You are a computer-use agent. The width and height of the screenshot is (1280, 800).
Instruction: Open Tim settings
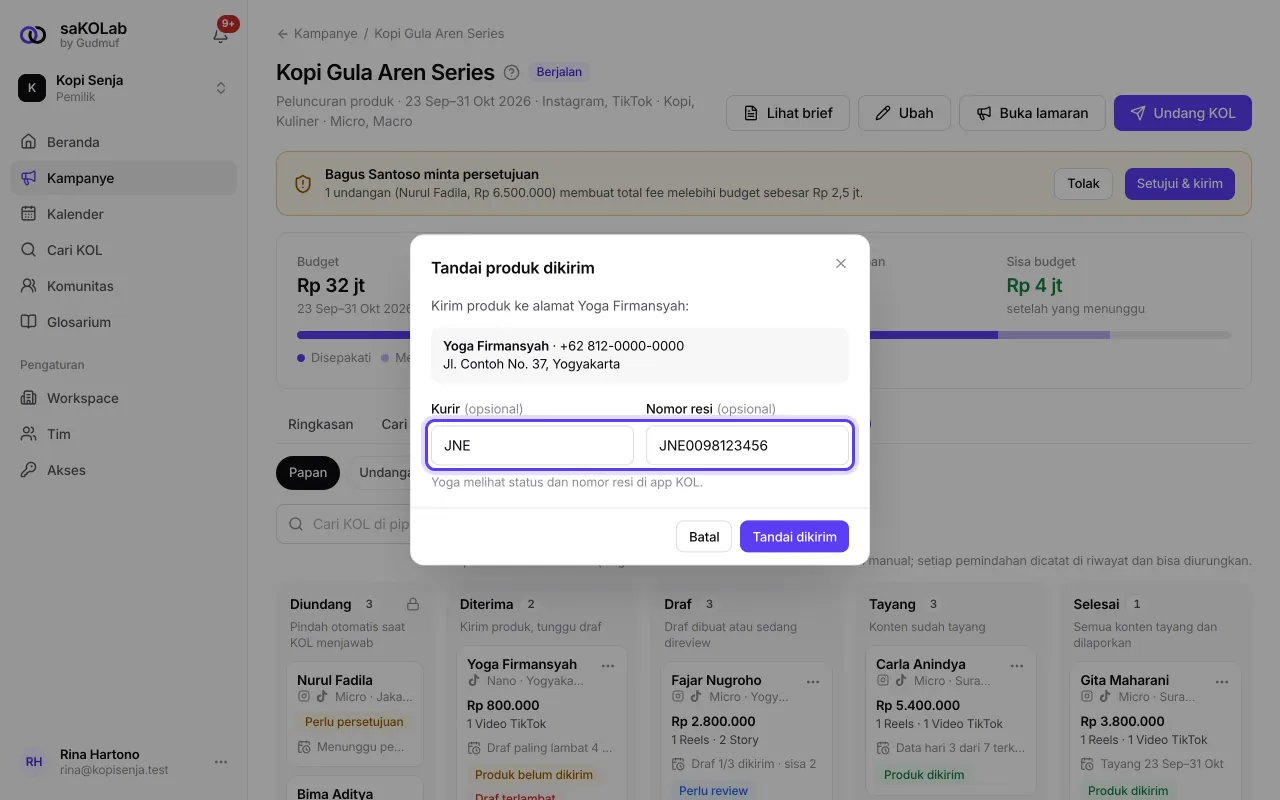point(124,434)
